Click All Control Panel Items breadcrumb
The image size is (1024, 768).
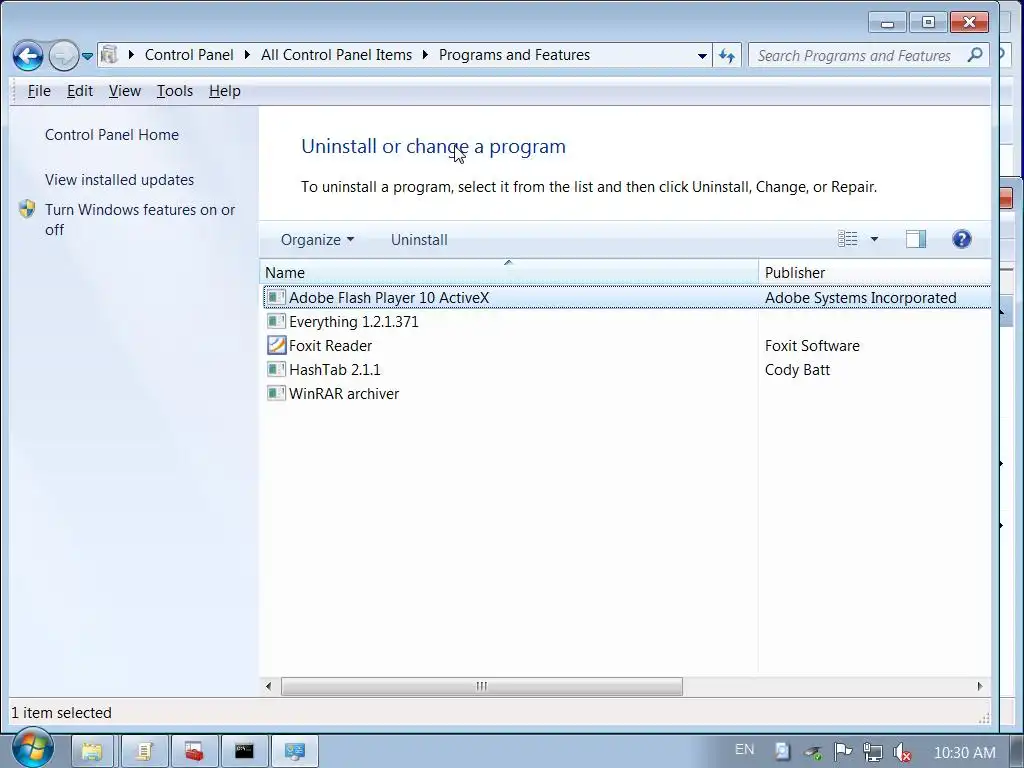[336, 55]
